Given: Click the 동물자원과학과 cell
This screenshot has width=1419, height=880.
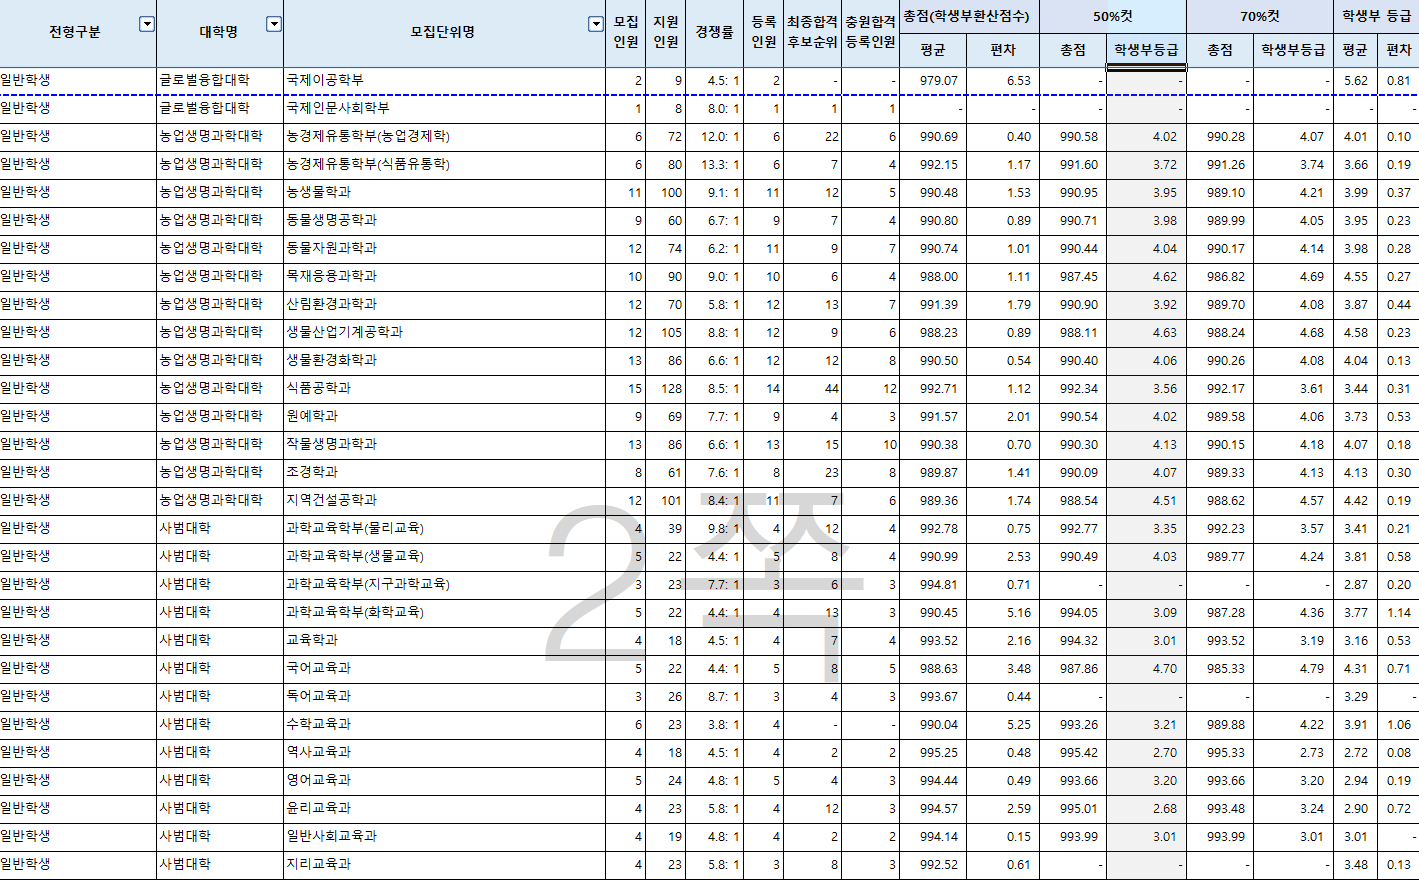Looking at the screenshot, I should 444,248.
